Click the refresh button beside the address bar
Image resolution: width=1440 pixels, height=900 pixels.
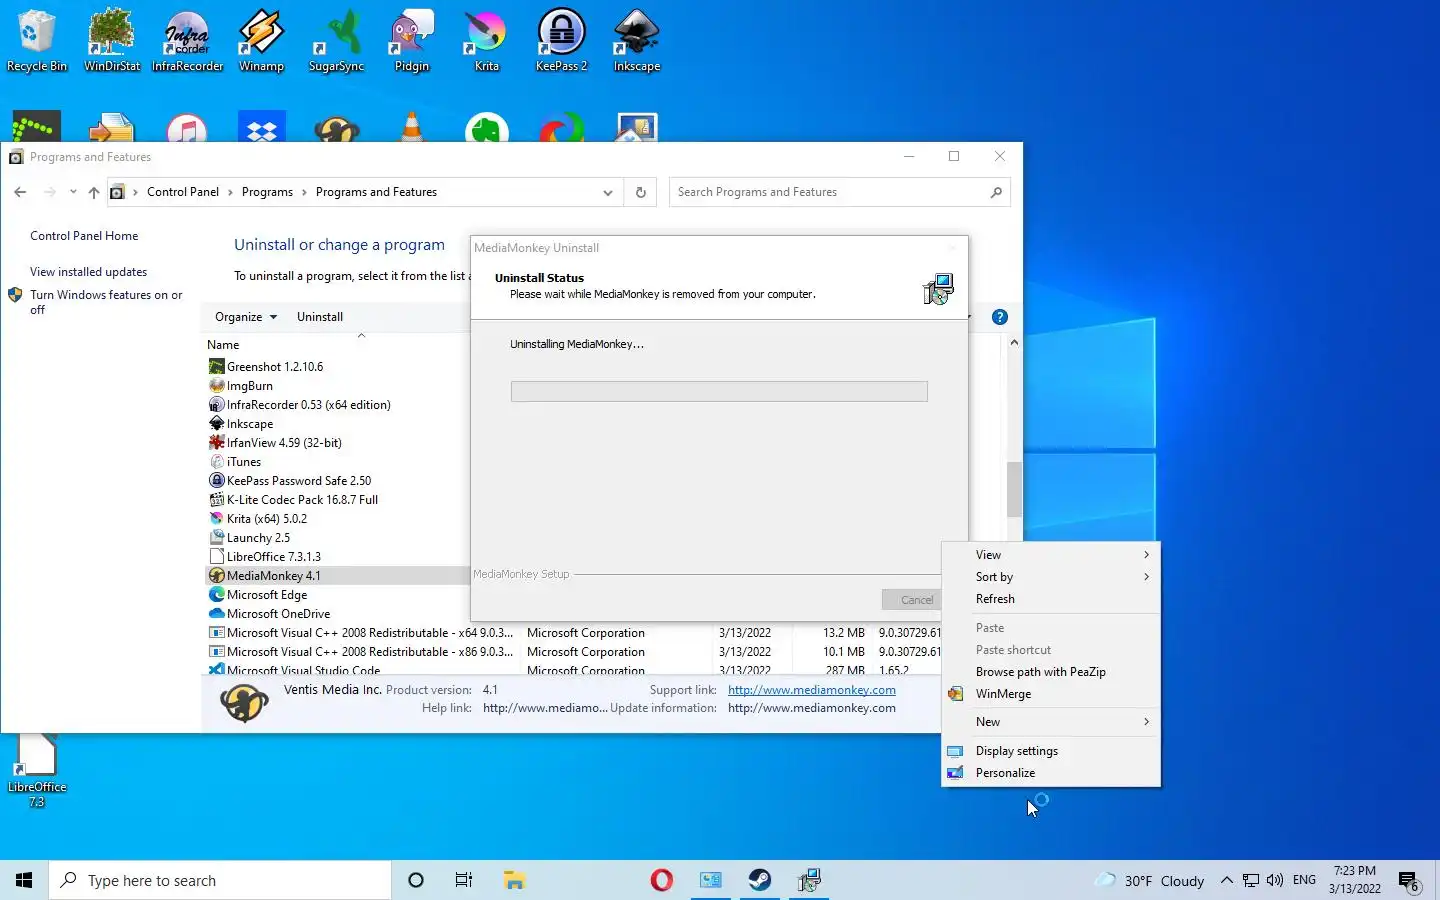(641, 192)
